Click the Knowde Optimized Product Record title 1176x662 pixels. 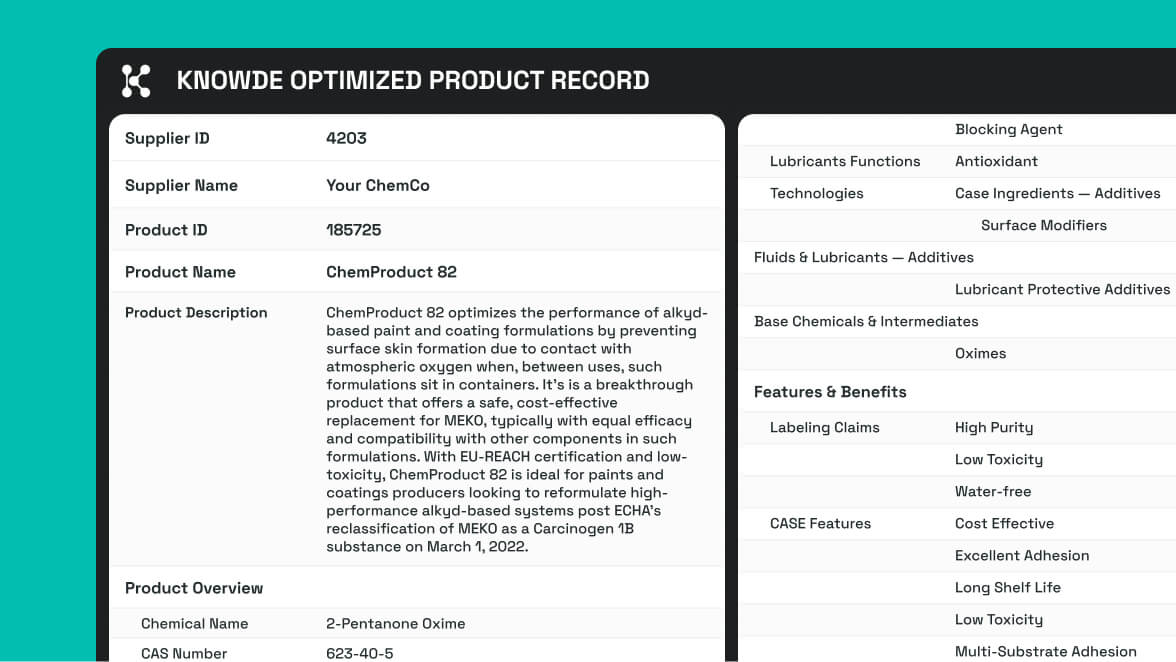coord(412,81)
